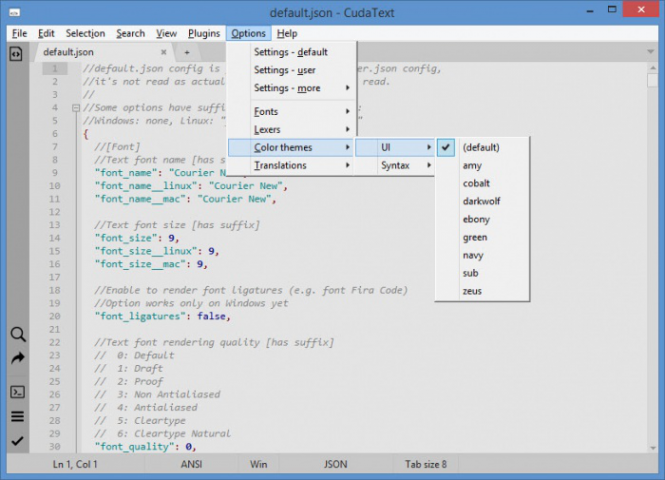This screenshot has height=480, width=665.
Task: Select the zeus UI theme
Action: [x=483, y=291]
